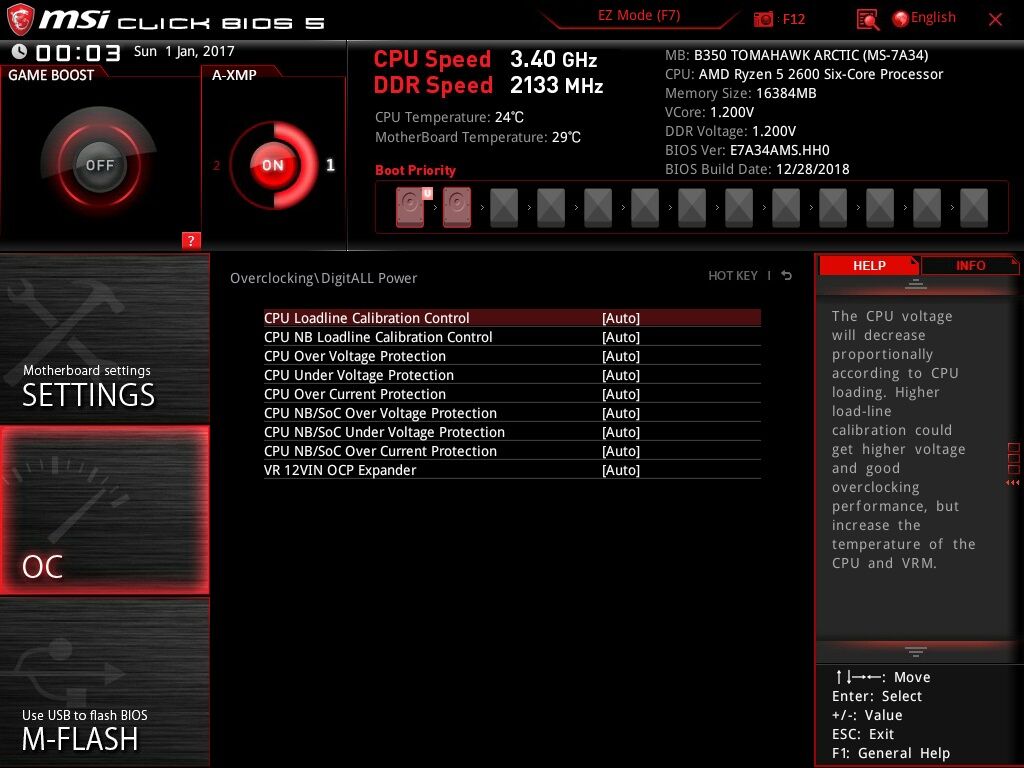The image size is (1024, 768).
Task: Click the CPU Speed 3.40 GHz reading
Action: pyautogui.click(x=485, y=59)
